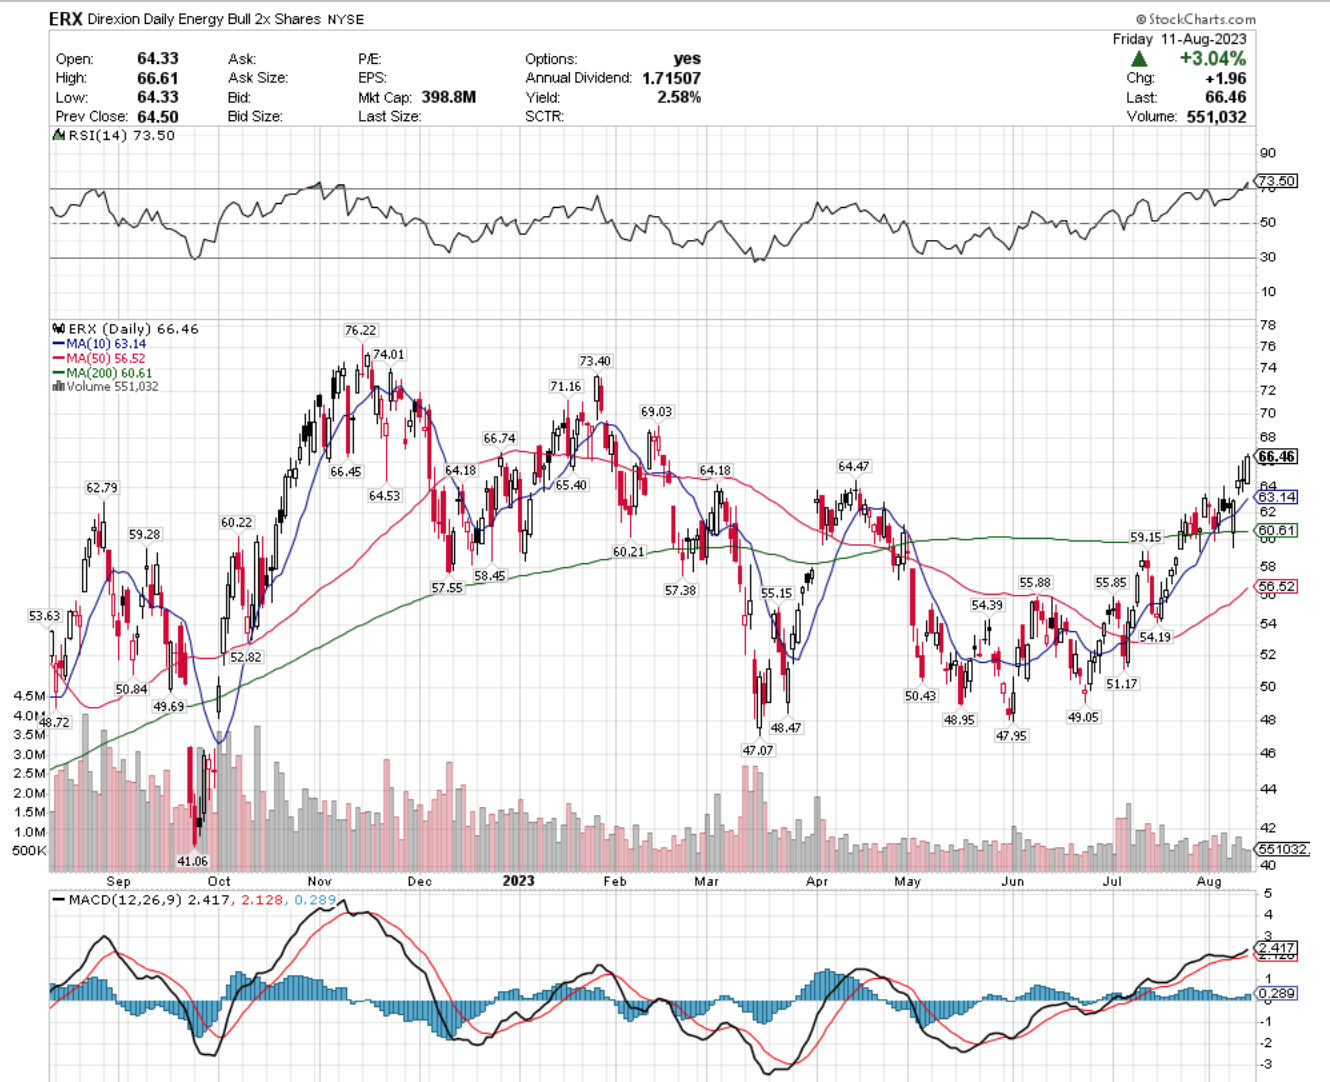Click the Last price 66.46 in header
Viewport: 1330px width, 1082px height.
click(x=1226, y=97)
